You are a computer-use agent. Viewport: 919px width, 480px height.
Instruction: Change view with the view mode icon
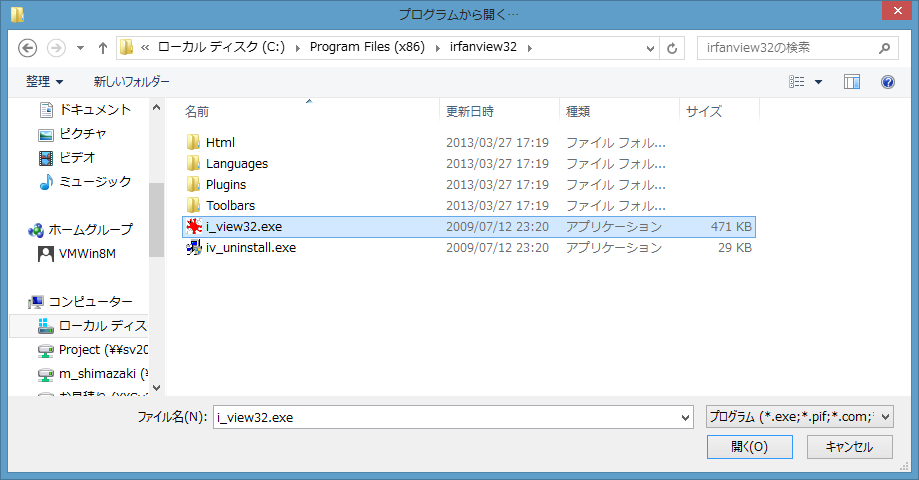[797, 81]
